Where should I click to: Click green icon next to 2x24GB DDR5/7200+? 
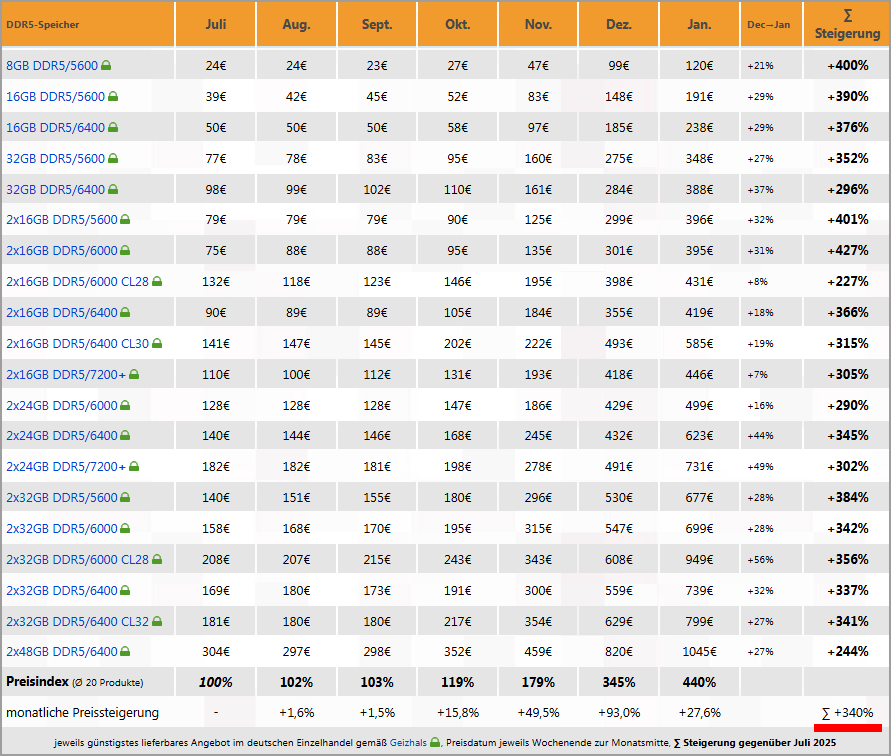coord(134,466)
